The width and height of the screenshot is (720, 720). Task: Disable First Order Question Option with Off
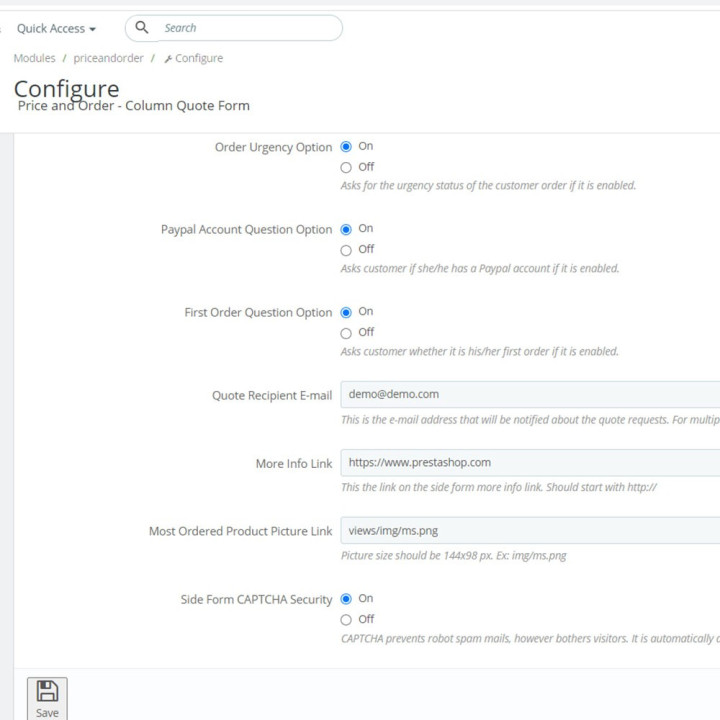(346, 333)
